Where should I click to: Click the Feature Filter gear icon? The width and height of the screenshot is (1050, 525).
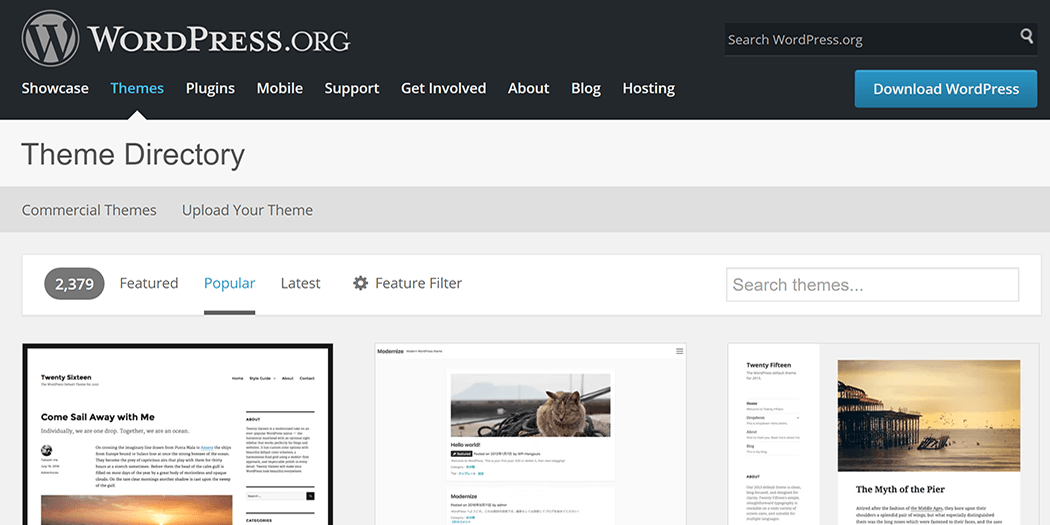pos(361,283)
